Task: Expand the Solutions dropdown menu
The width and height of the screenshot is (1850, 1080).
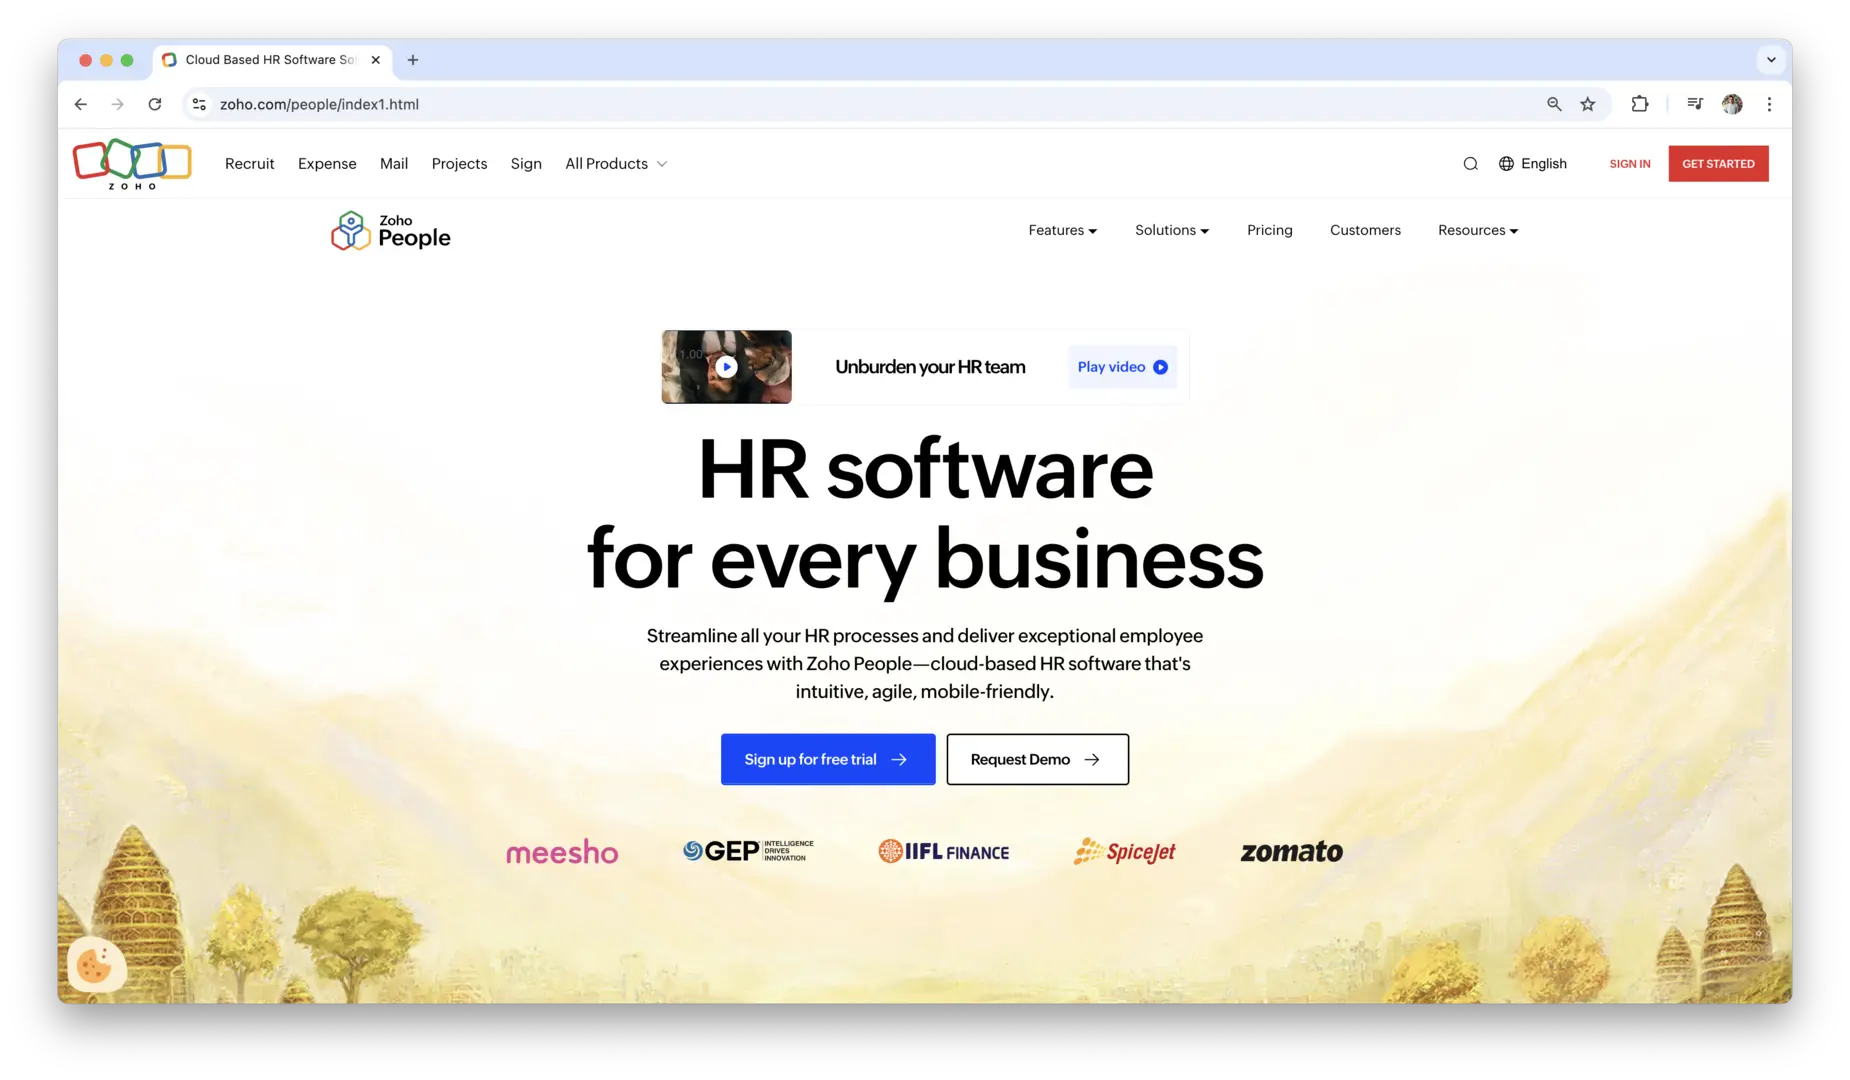Action: [x=1172, y=230]
